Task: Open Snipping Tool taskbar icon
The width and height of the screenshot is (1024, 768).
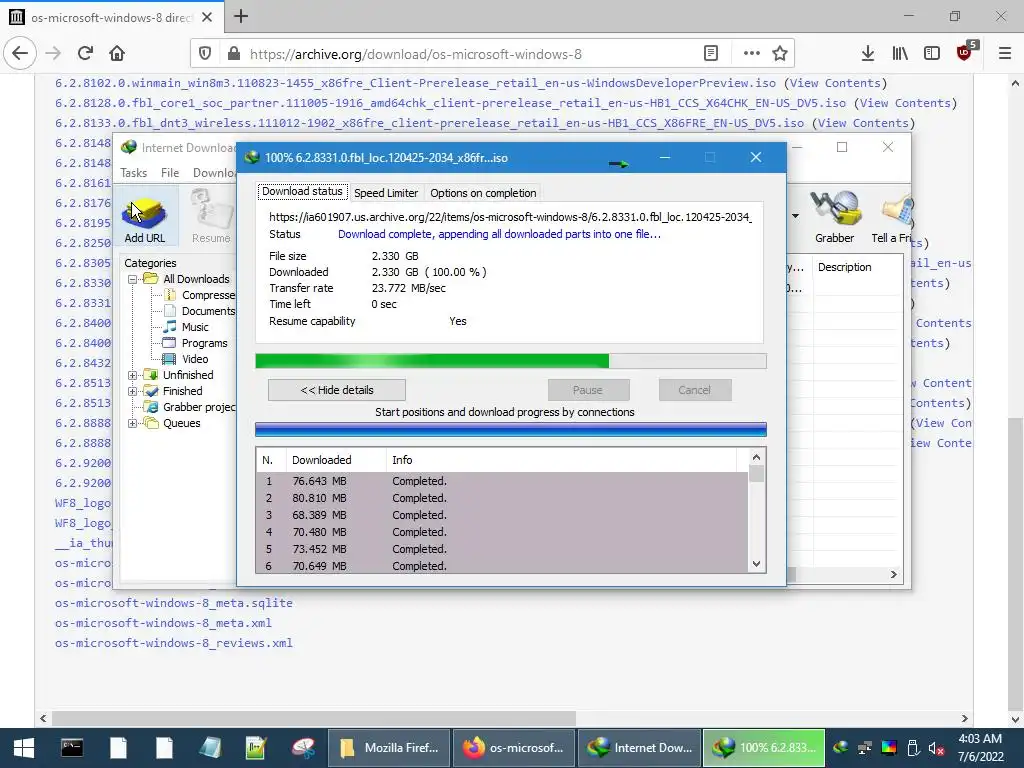Action: click(x=303, y=748)
